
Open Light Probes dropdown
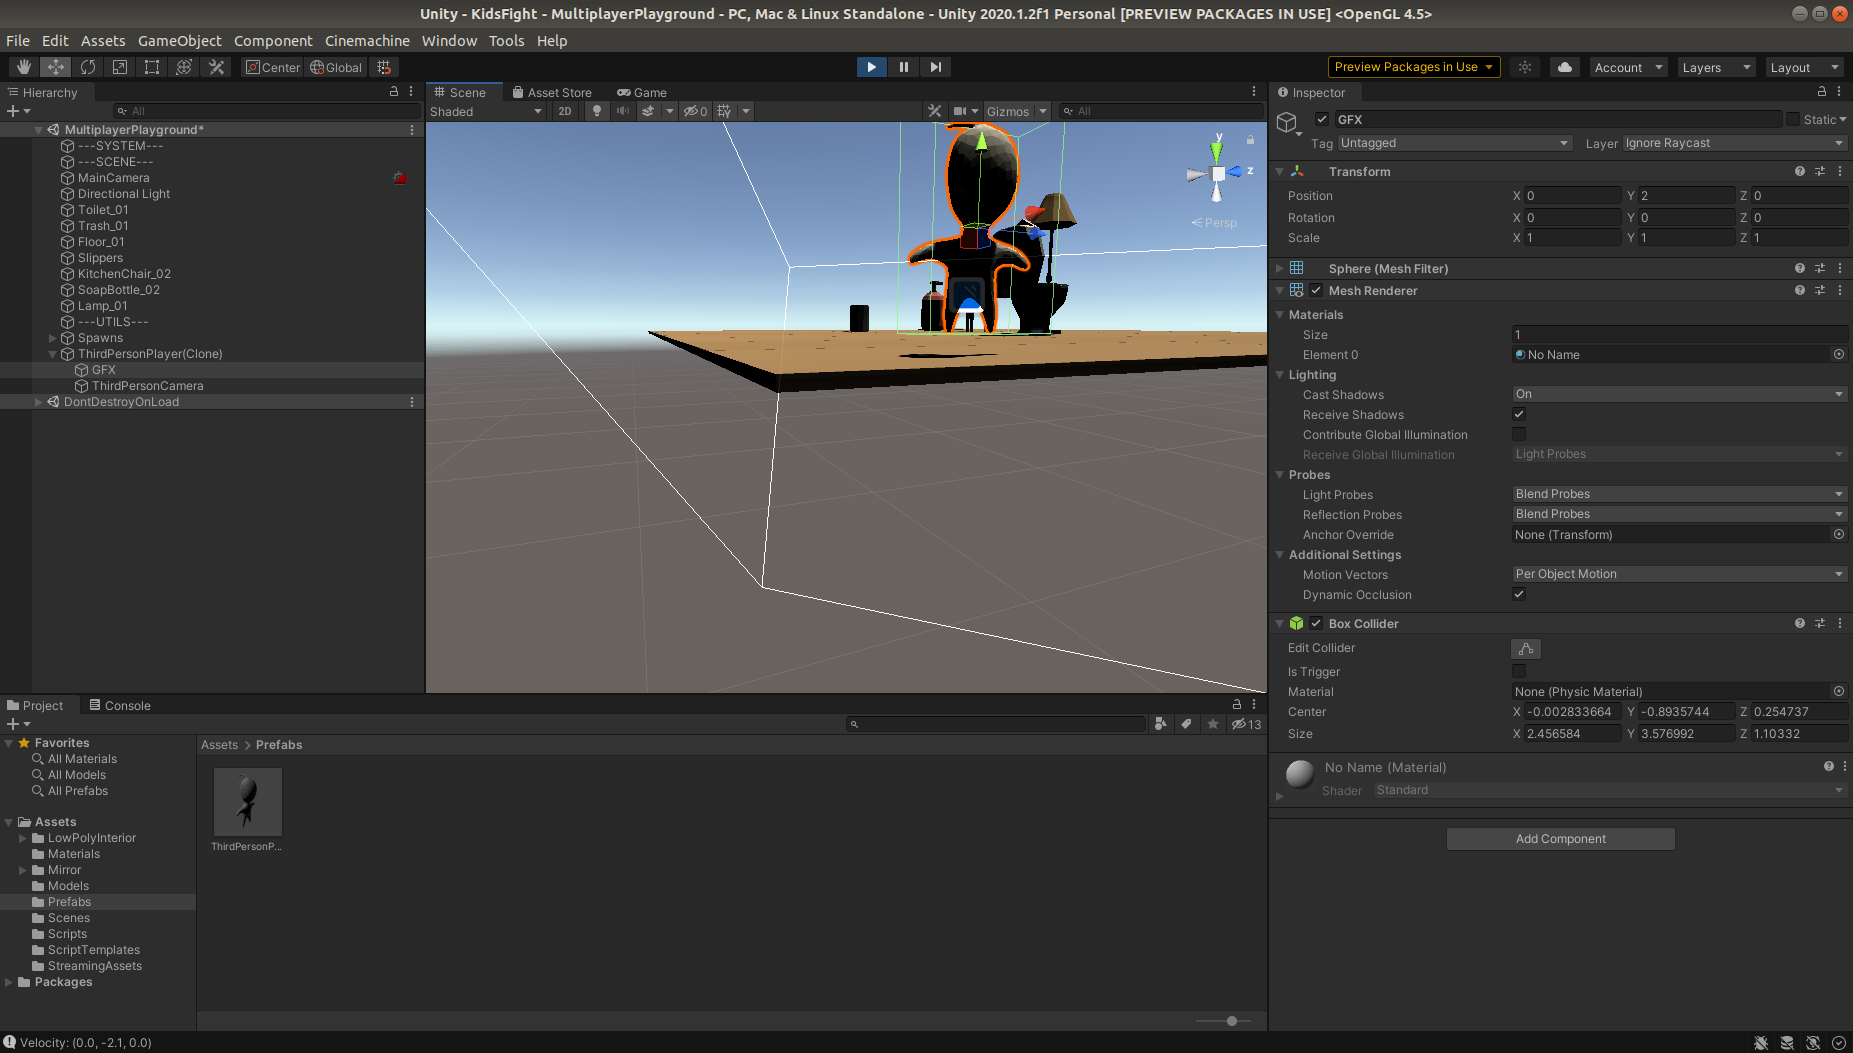1679,494
